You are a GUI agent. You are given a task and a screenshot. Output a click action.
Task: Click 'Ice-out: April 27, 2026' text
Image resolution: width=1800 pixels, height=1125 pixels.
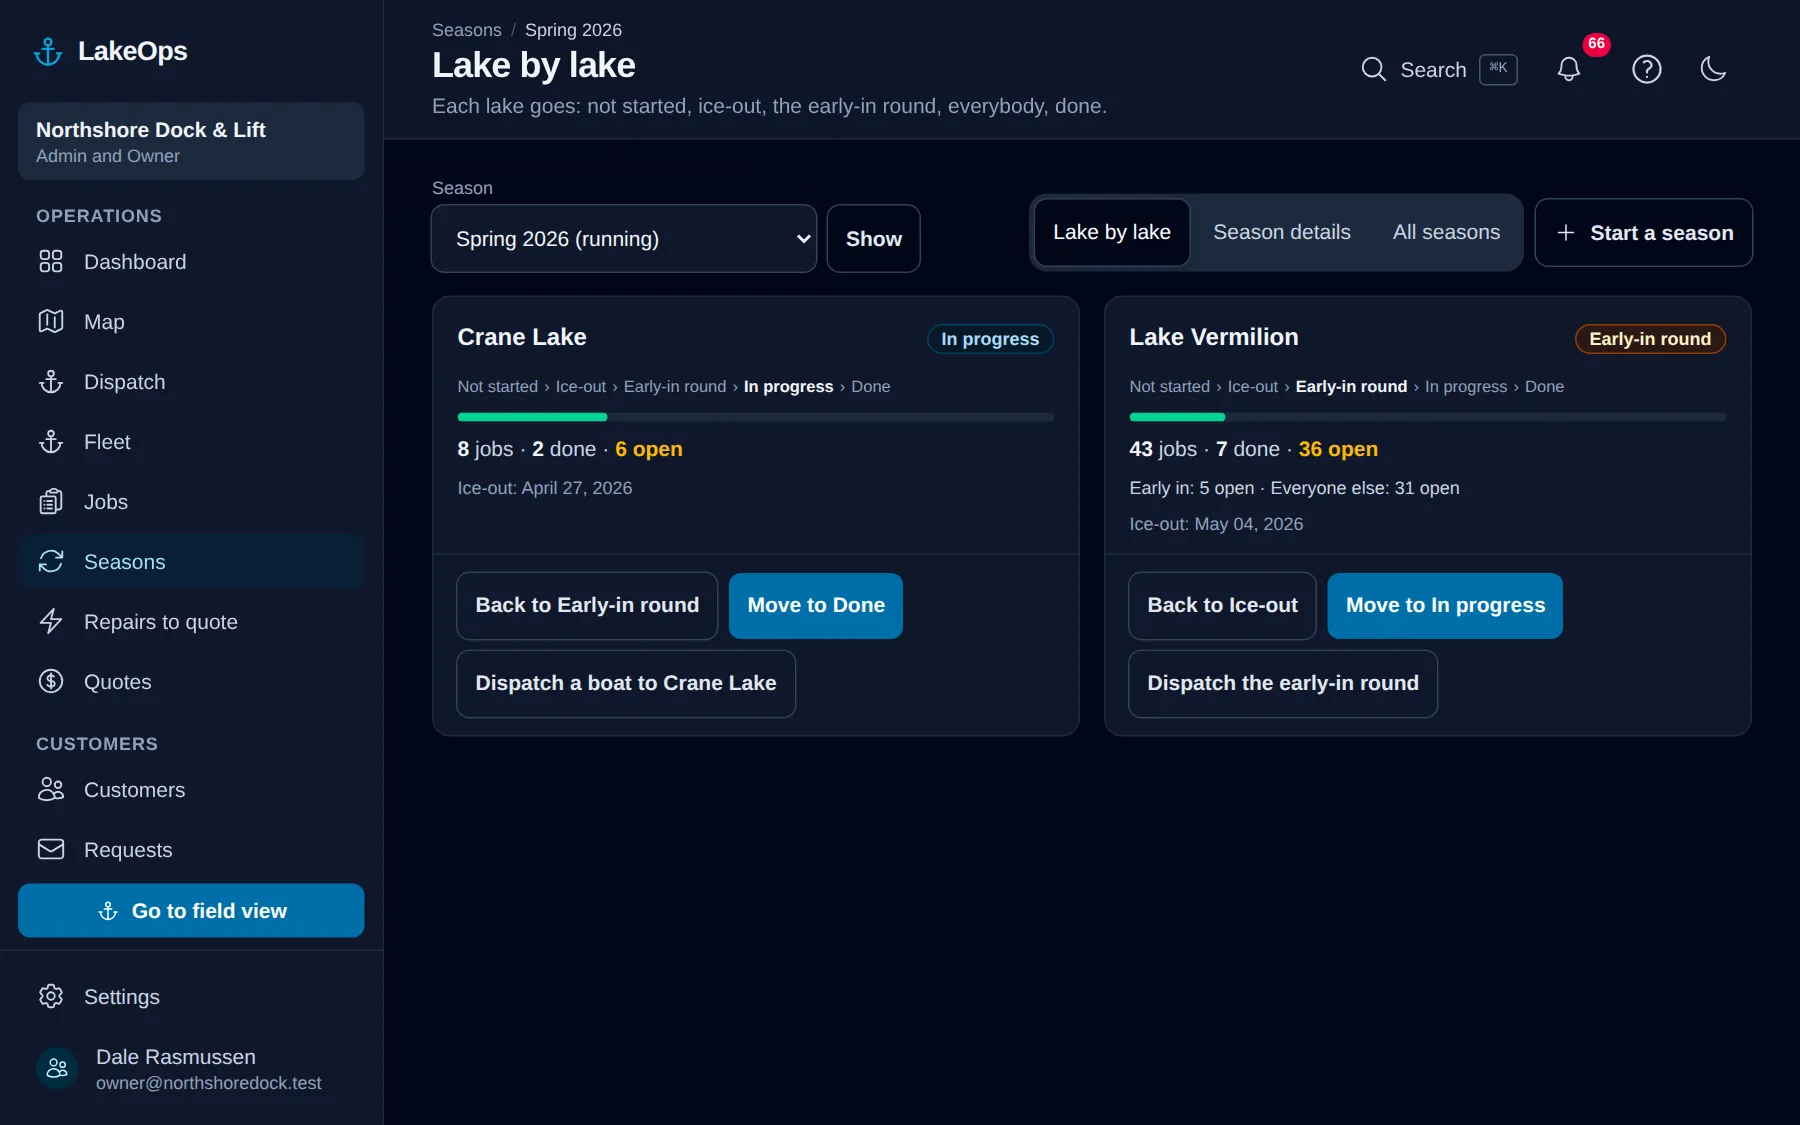545,488
